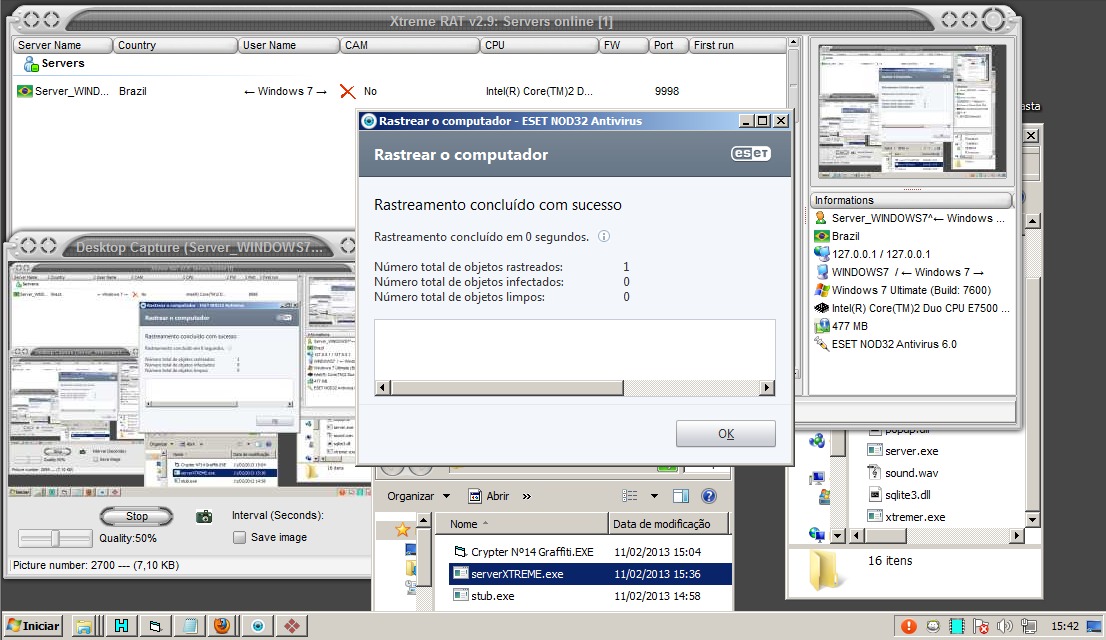Click the First run column header
This screenshot has height=640, width=1106.
click(x=737, y=45)
